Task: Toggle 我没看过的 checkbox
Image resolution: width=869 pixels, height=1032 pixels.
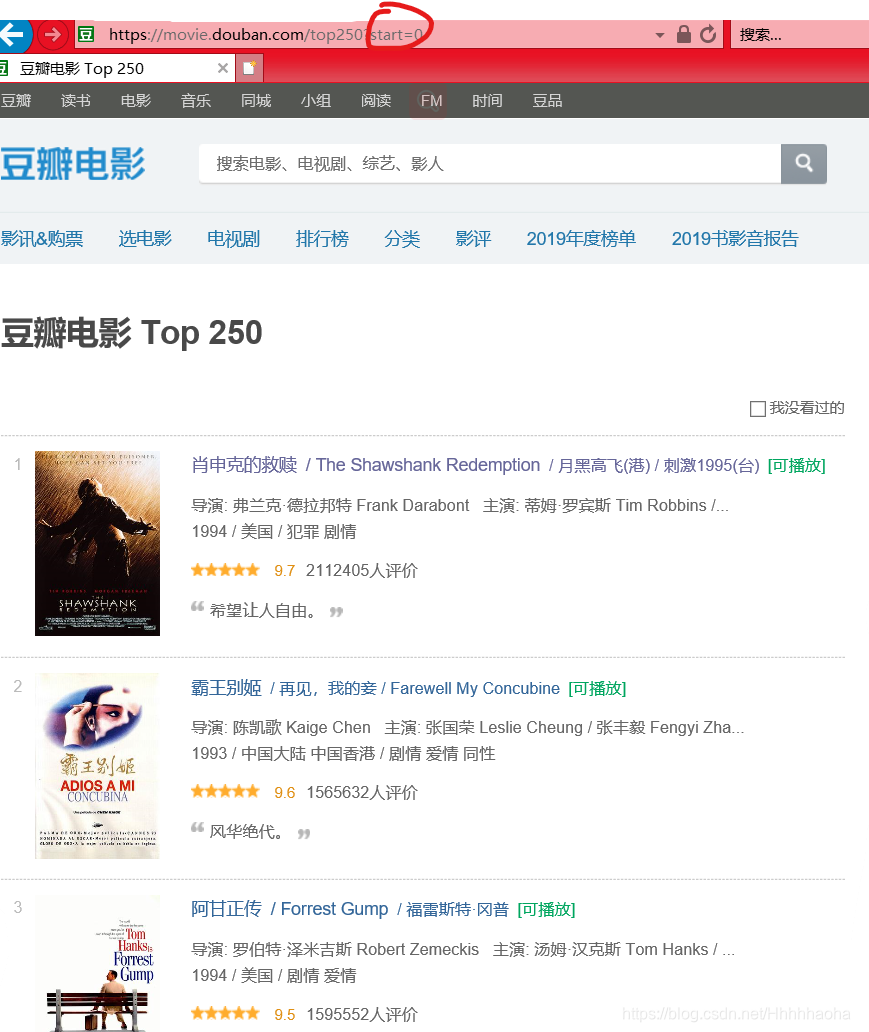Action: coord(758,409)
